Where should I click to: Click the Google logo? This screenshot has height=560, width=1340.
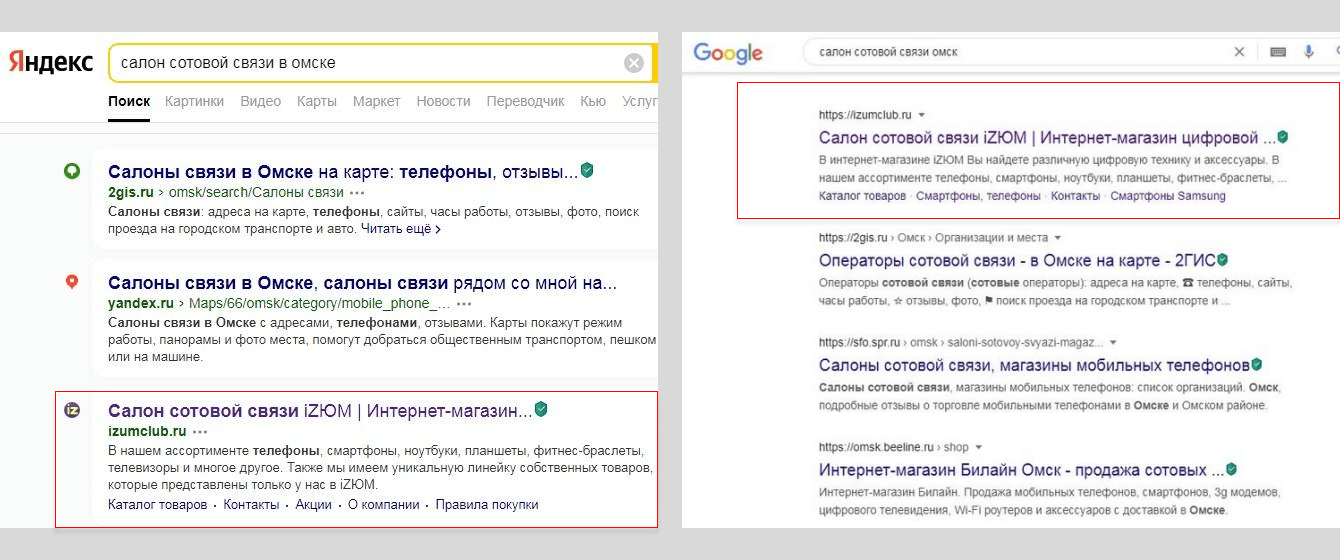point(728,53)
